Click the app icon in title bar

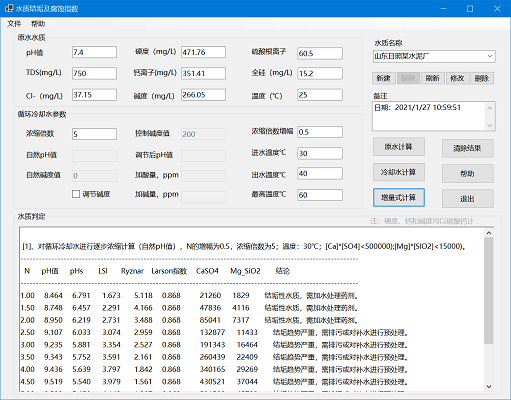tap(9, 8)
